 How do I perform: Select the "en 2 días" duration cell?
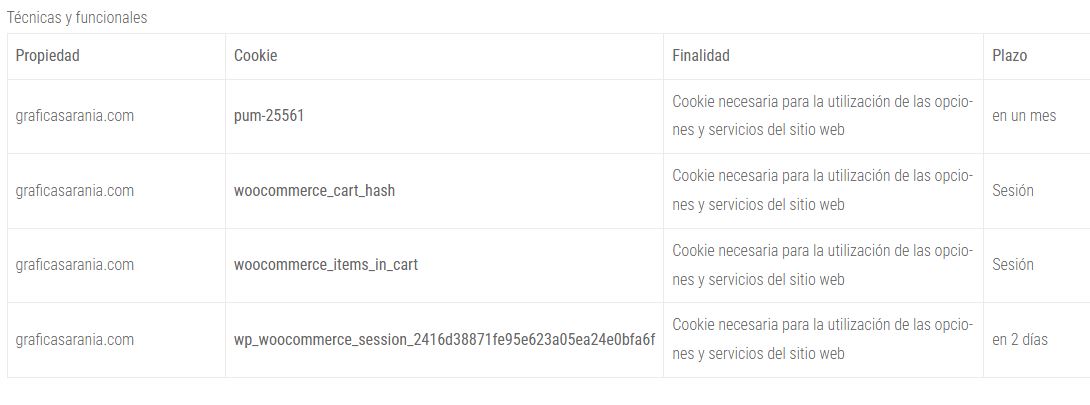(1020, 340)
